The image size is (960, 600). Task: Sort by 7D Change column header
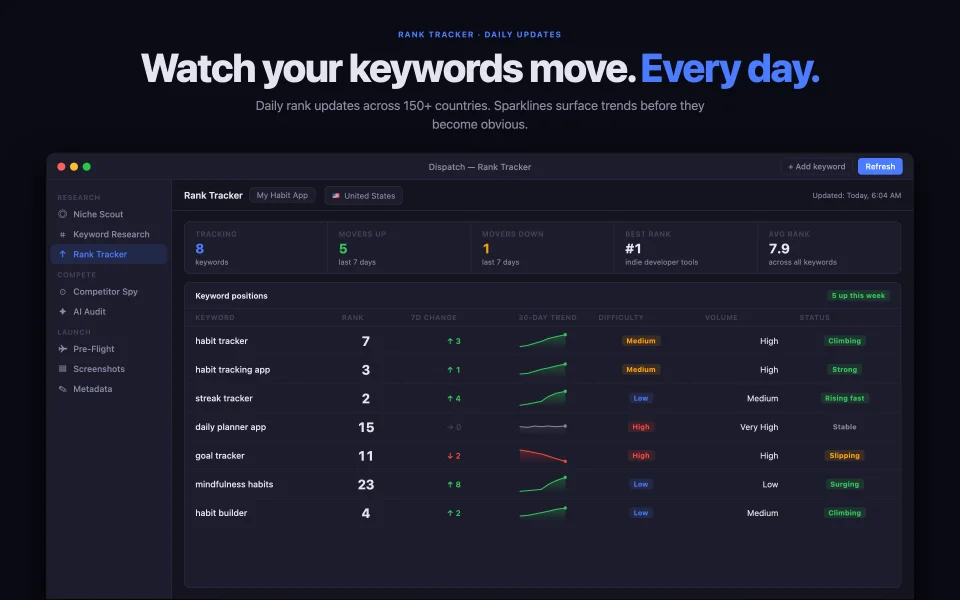433,318
